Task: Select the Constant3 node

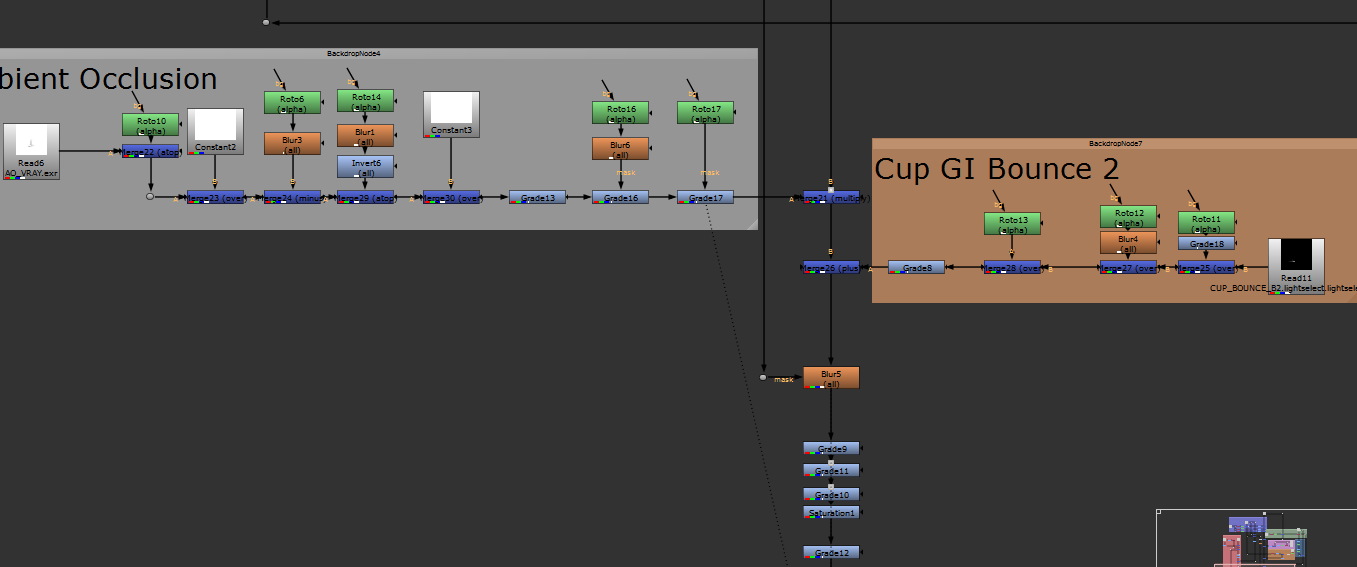Action: [451, 114]
